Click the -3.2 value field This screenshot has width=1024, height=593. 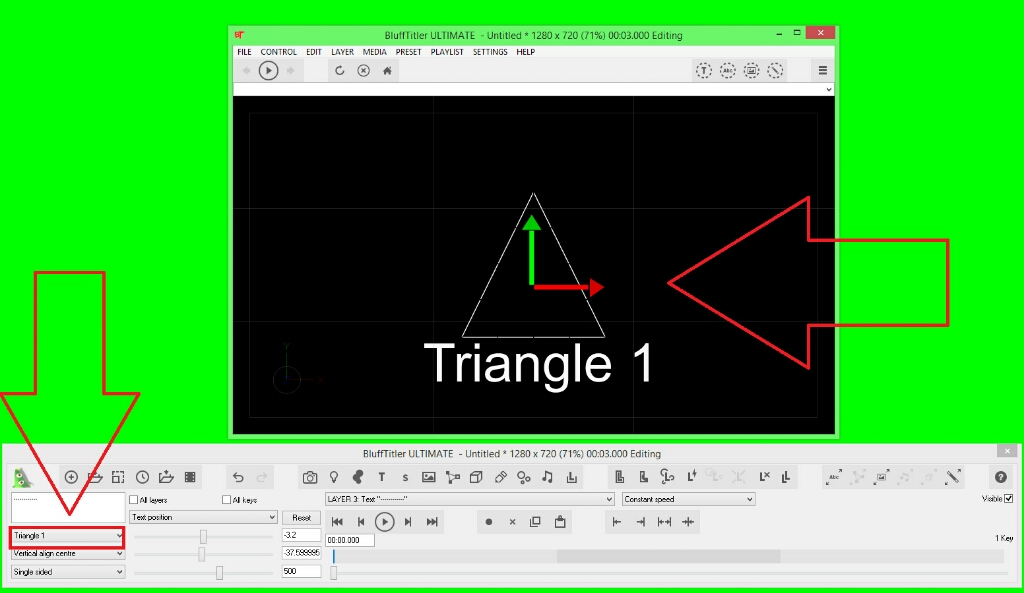tap(301, 535)
